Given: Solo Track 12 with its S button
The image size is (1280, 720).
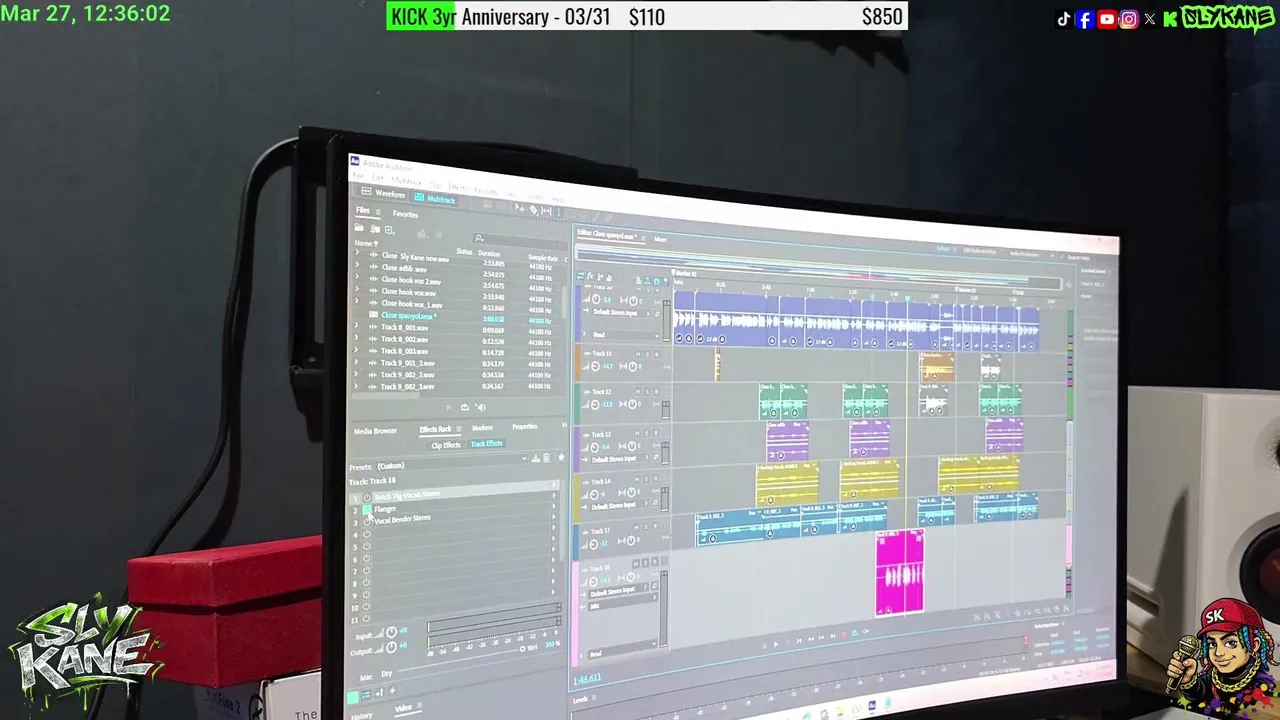Looking at the screenshot, I should click(x=647, y=392).
